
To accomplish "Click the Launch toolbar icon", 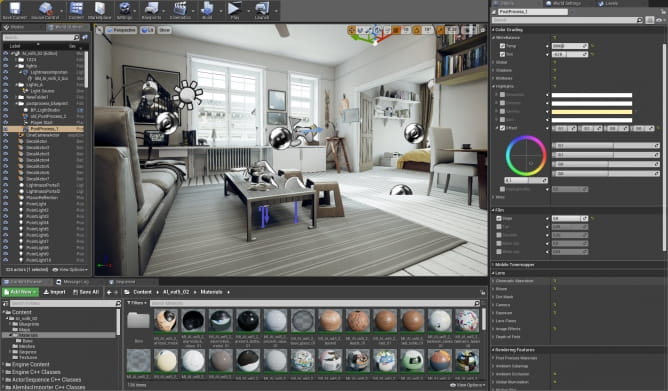I will pyautogui.click(x=262, y=9).
